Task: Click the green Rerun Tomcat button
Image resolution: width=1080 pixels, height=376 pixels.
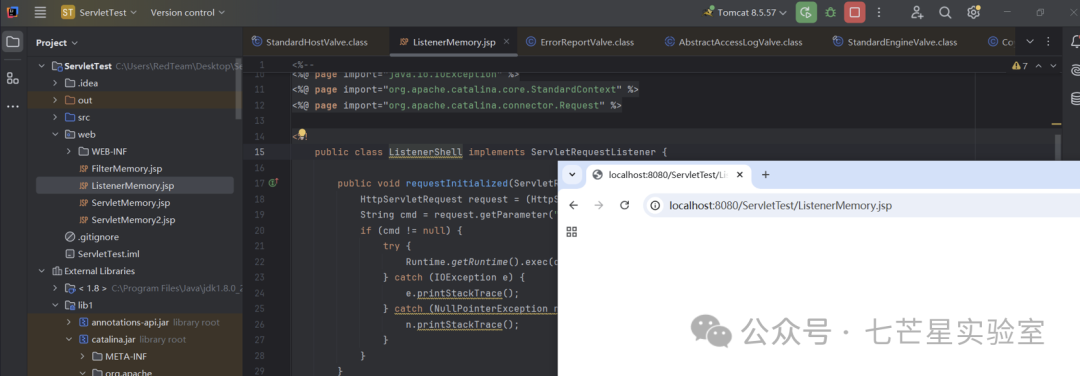Action: [x=806, y=12]
